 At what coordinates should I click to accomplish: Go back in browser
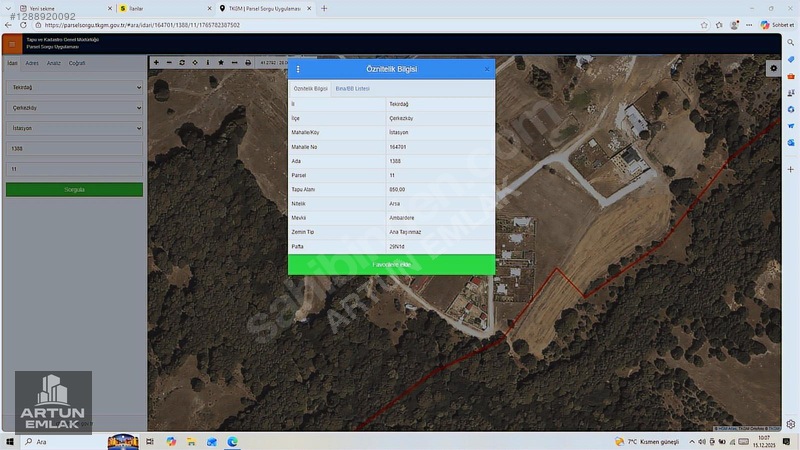(x=8, y=24)
